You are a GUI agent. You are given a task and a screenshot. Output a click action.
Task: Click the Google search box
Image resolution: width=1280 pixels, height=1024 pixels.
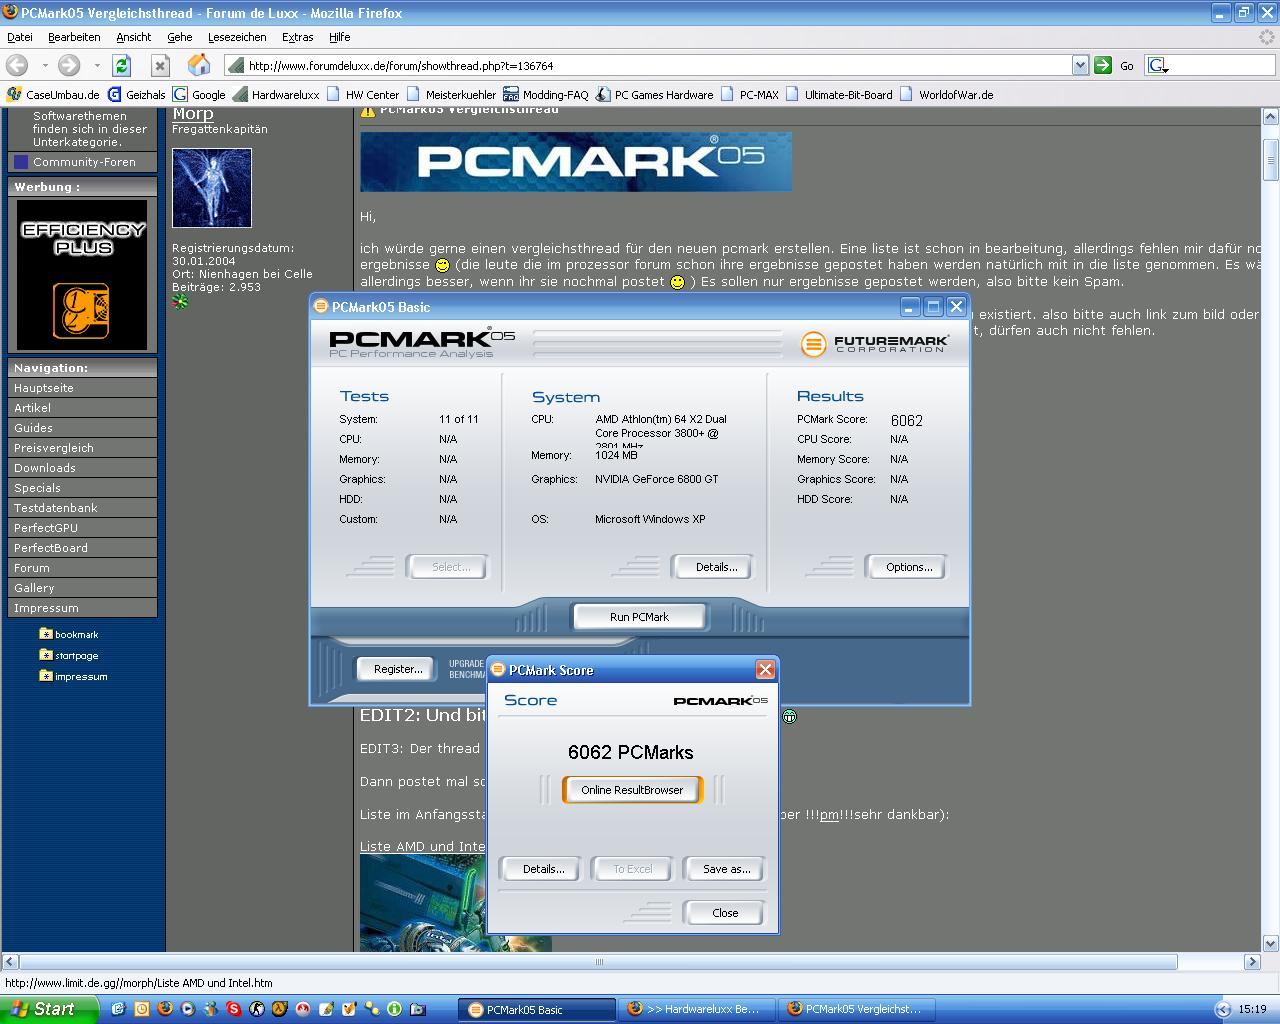[1208, 65]
